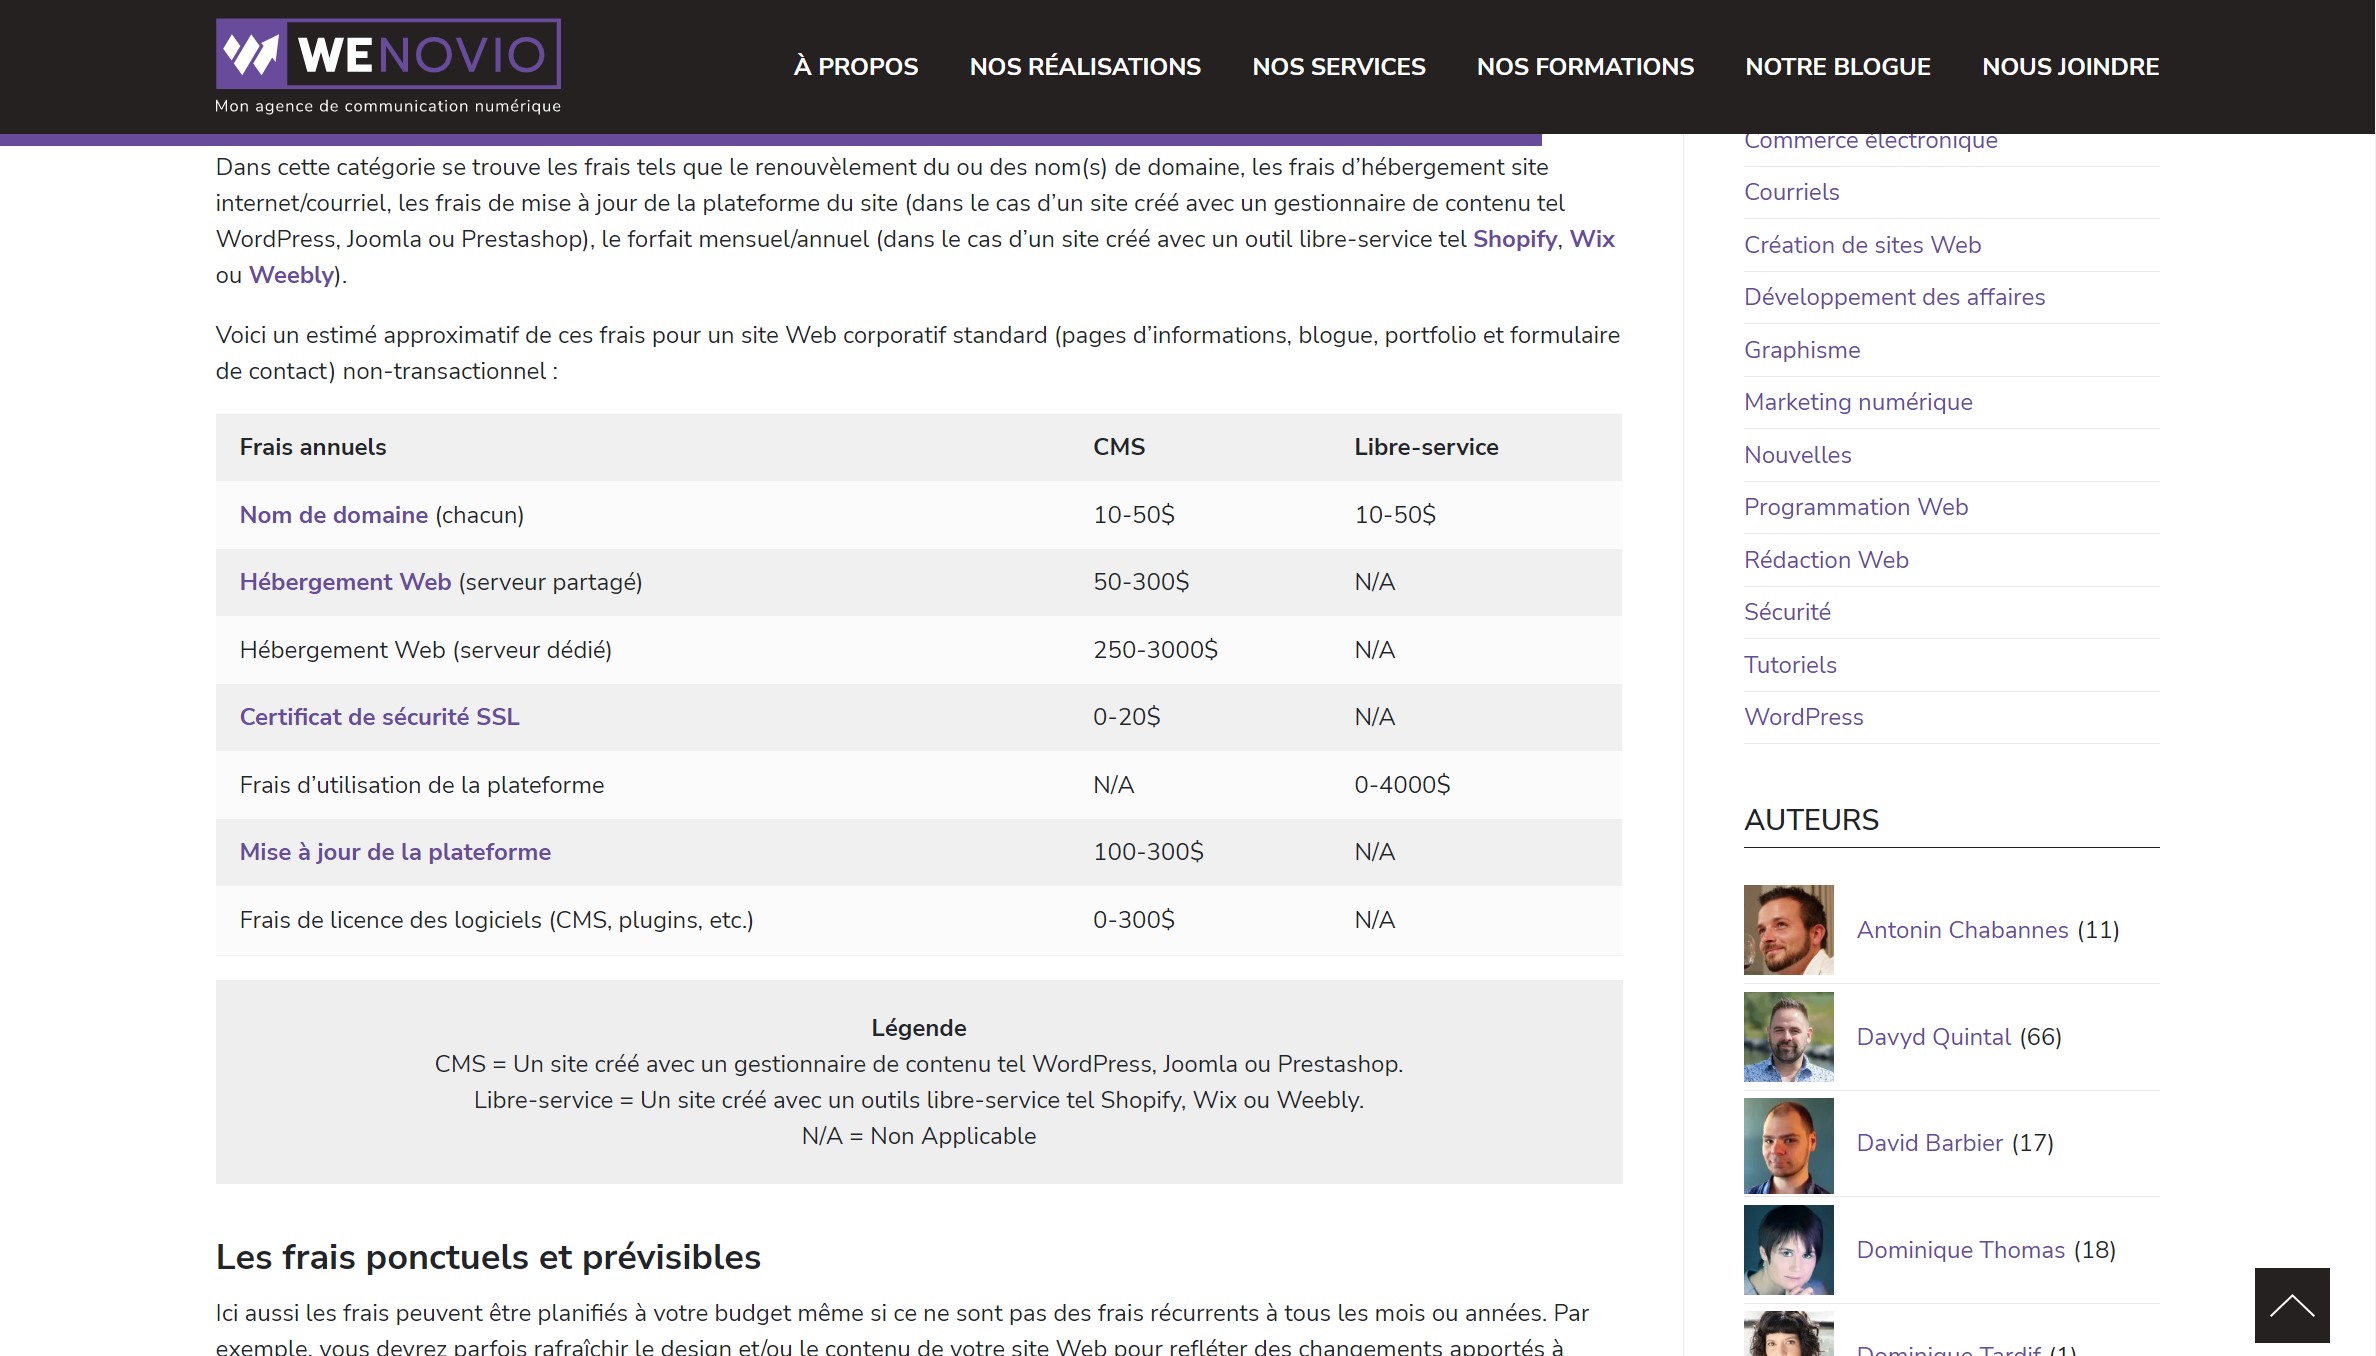Click Dominique Thomas's profile picture
The width and height of the screenshot is (2376, 1356).
click(1788, 1250)
